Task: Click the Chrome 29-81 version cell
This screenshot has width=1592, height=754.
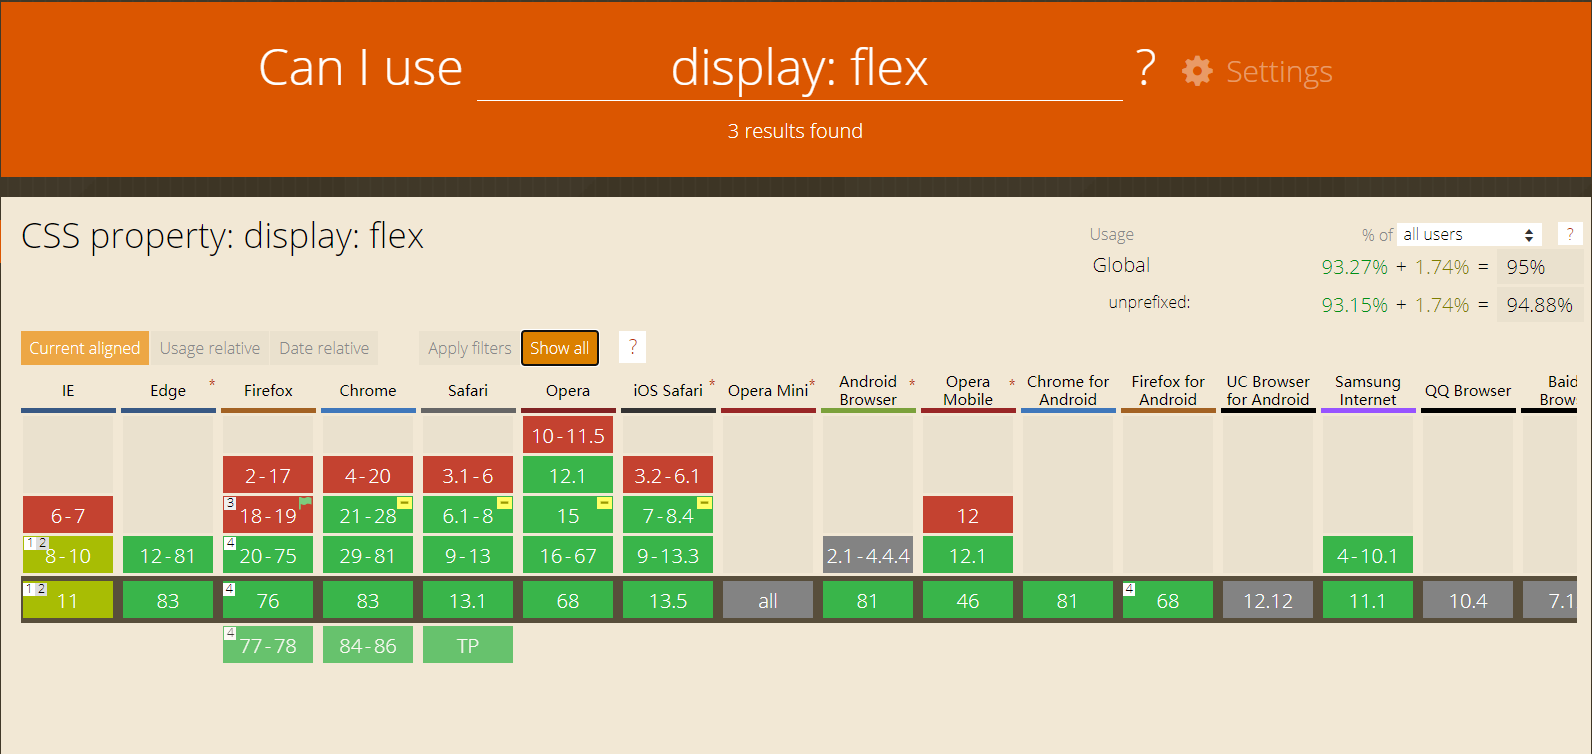Action: pos(368,555)
